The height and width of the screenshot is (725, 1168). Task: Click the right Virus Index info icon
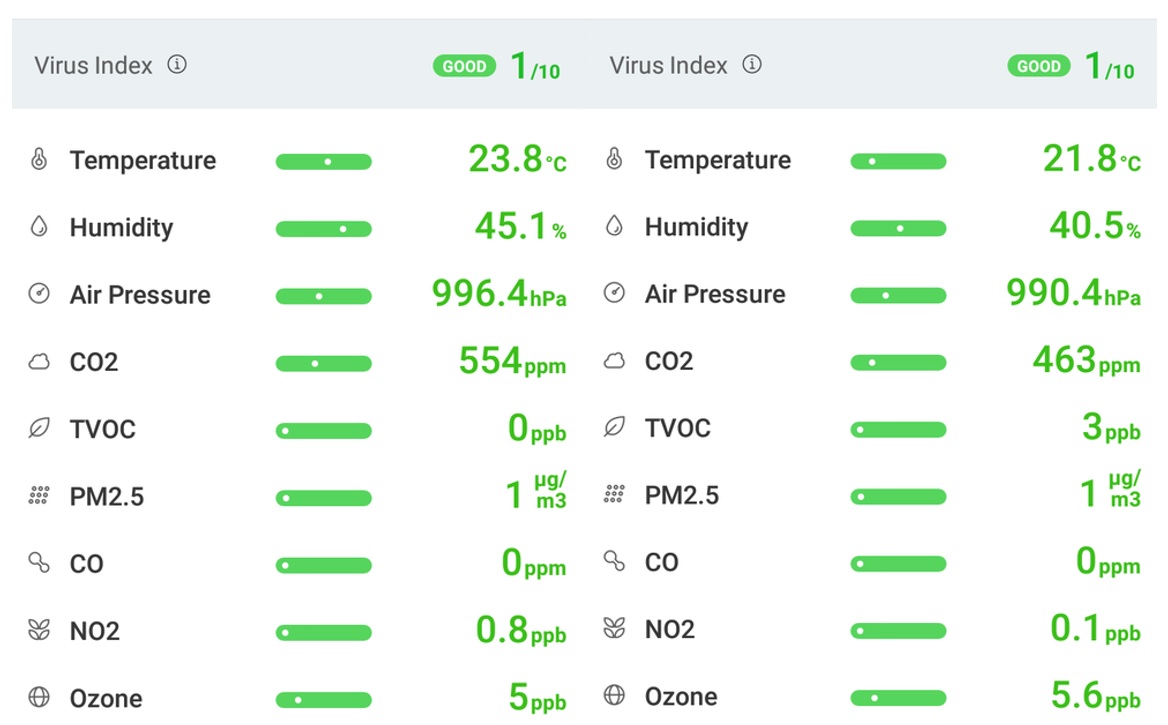[x=752, y=65]
